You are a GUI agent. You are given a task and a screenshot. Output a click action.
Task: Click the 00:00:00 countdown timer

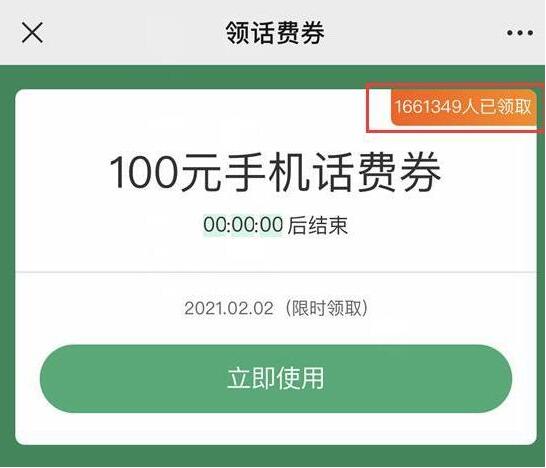(x=243, y=224)
